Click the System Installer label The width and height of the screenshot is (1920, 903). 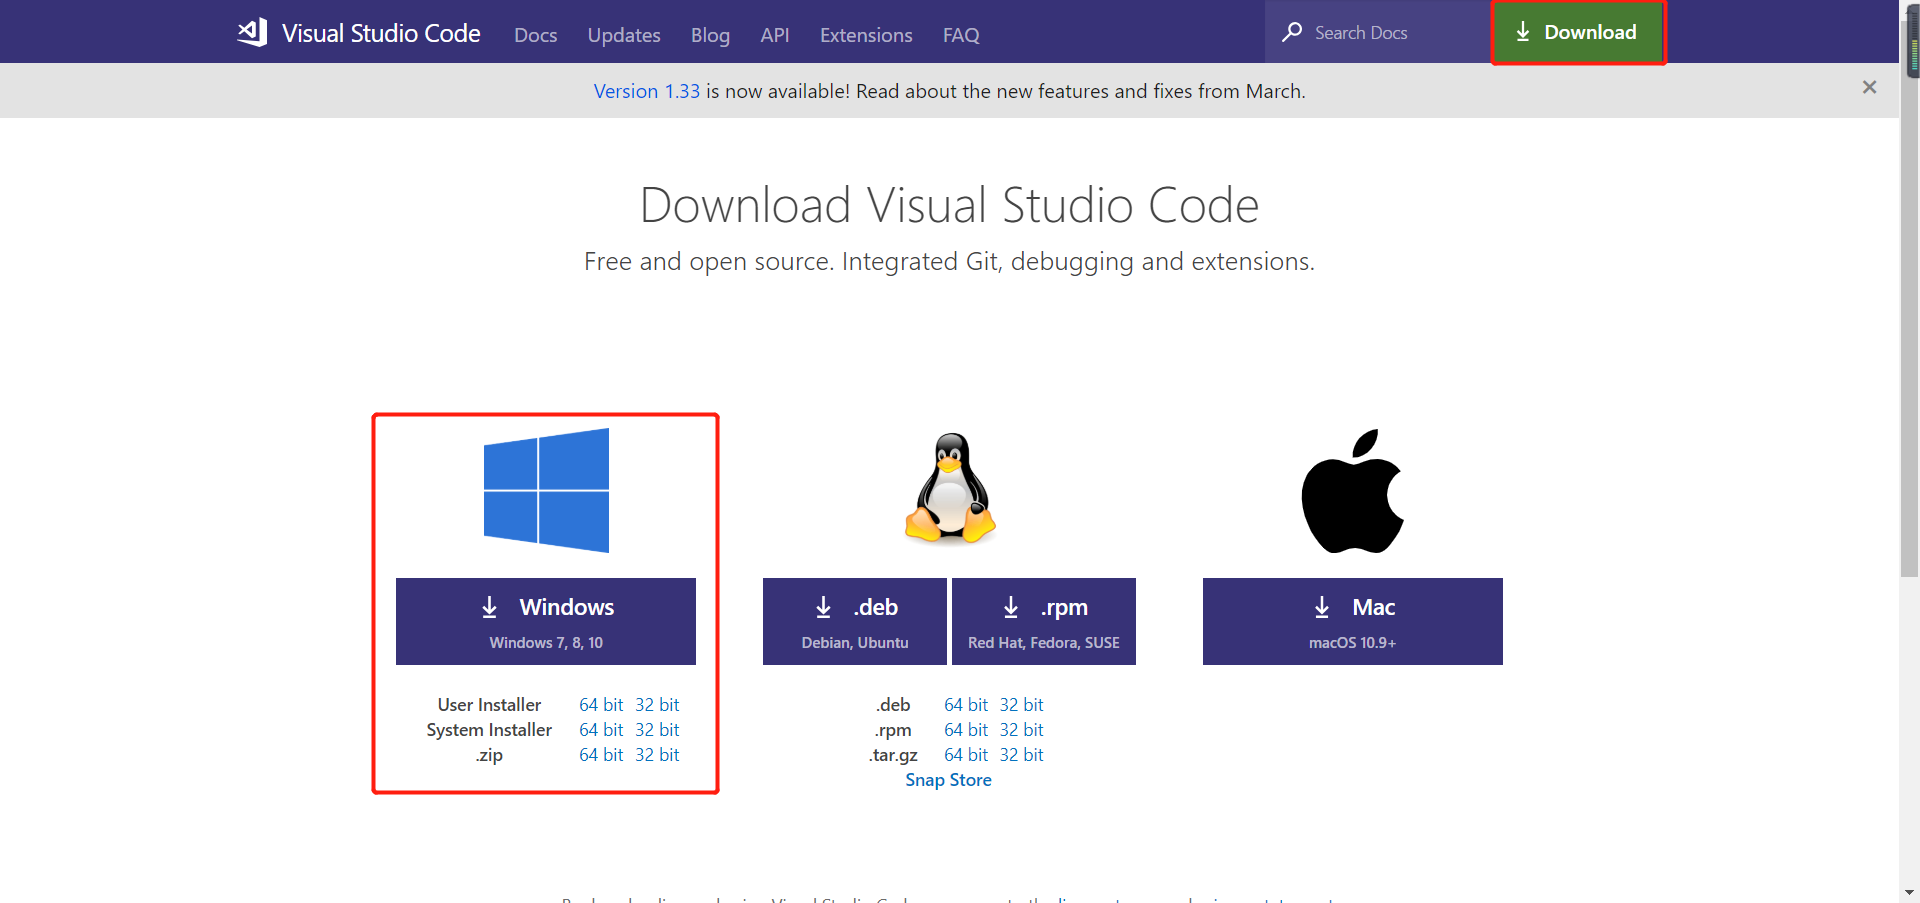pyautogui.click(x=489, y=730)
